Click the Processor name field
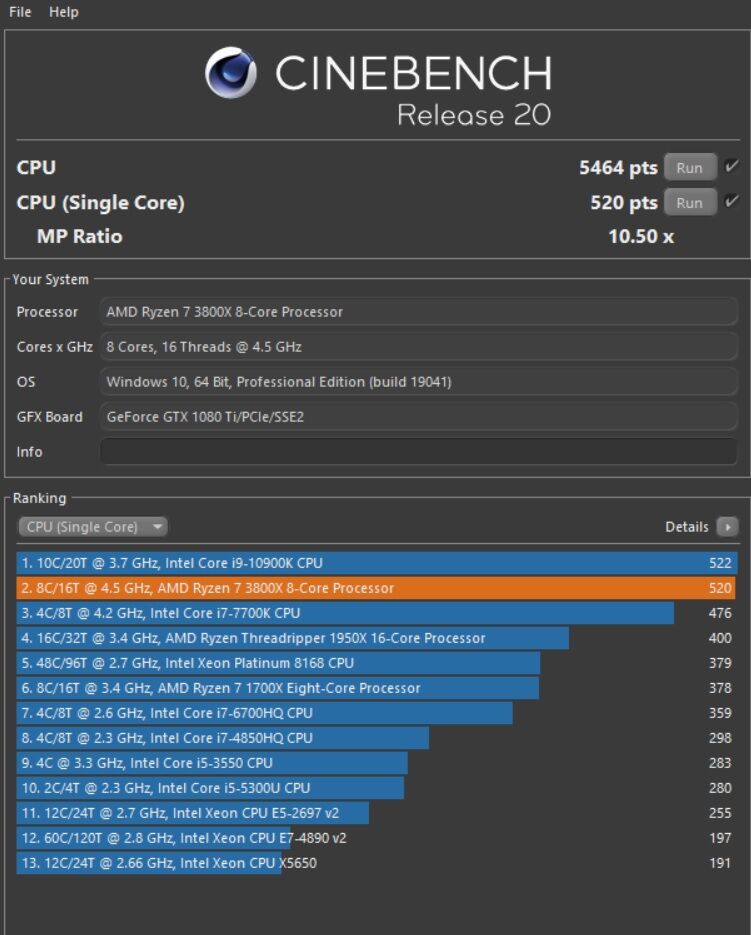The width and height of the screenshot is (751, 935). point(418,312)
